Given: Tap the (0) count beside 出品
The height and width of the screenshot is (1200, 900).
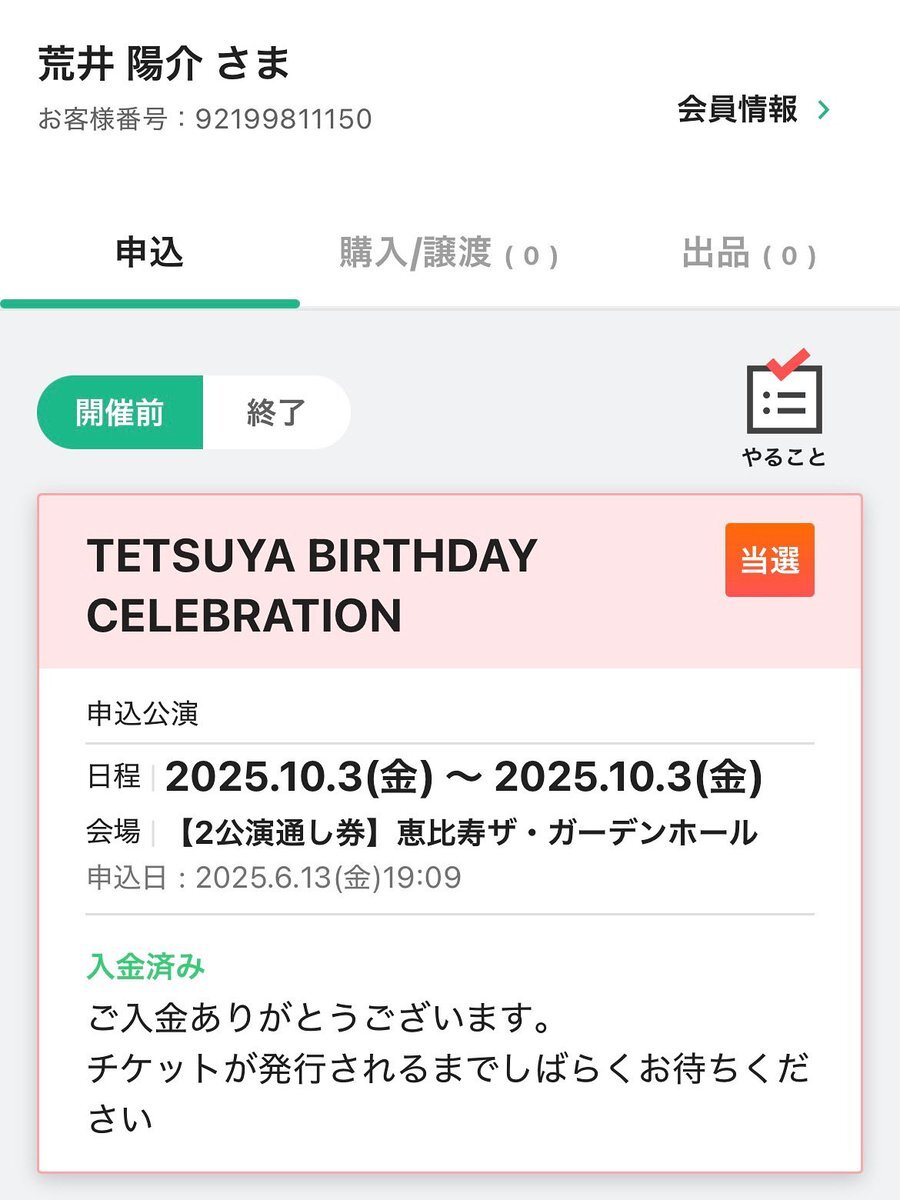Looking at the screenshot, I should point(790,256).
